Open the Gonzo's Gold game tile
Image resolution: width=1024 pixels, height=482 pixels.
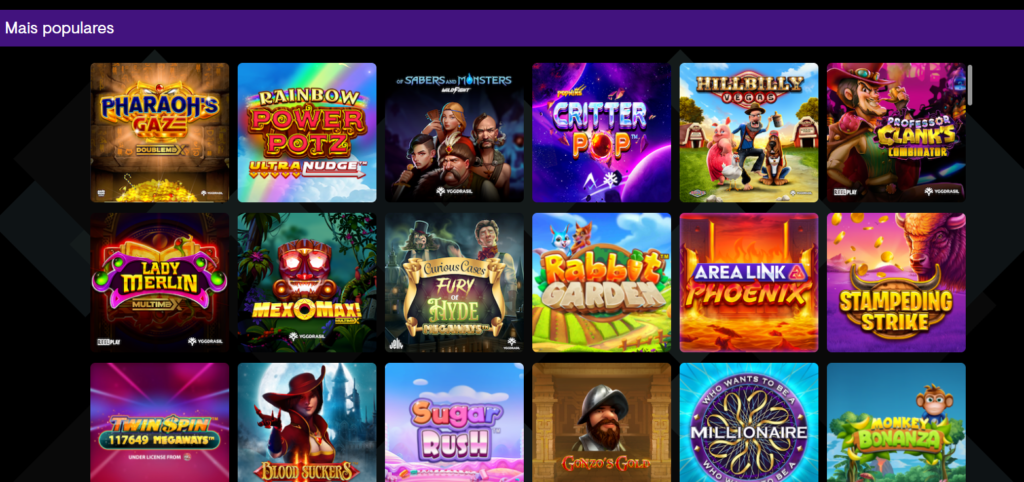coord(601,423)
